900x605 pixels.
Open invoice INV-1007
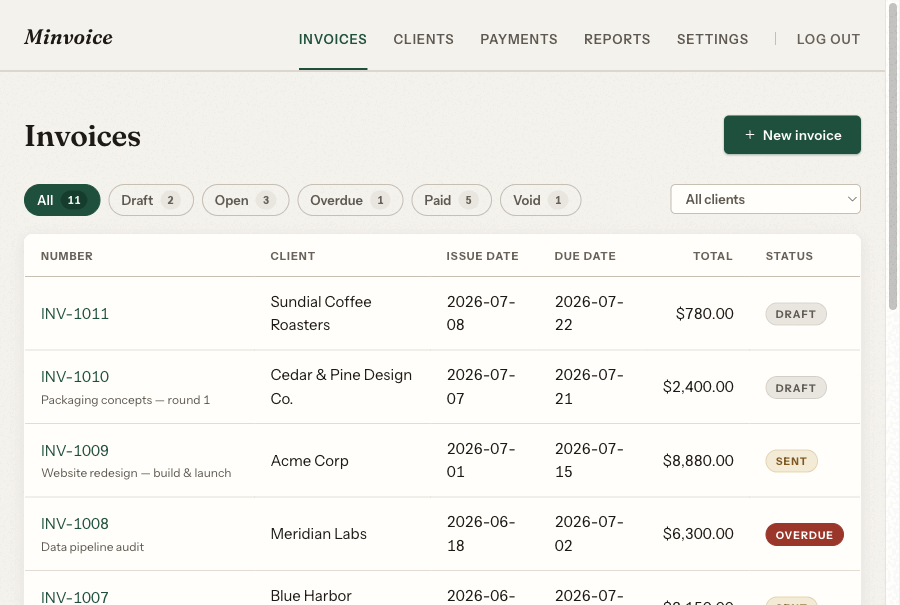tap(75, 598)
